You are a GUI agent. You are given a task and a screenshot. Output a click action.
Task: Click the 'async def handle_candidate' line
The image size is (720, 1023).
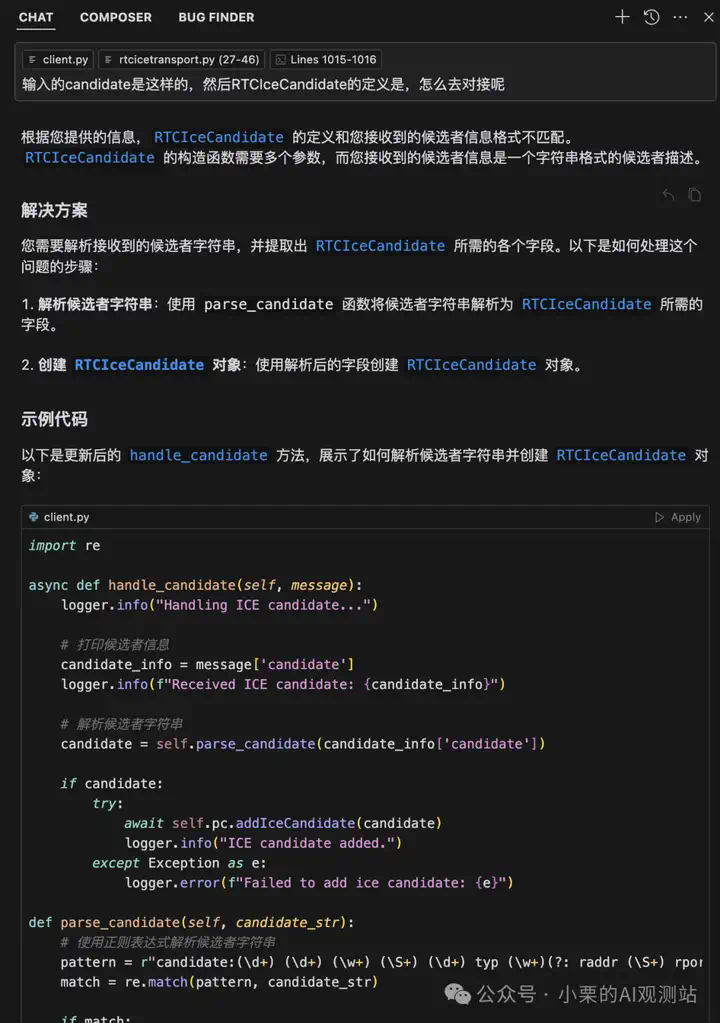point(195,585)
